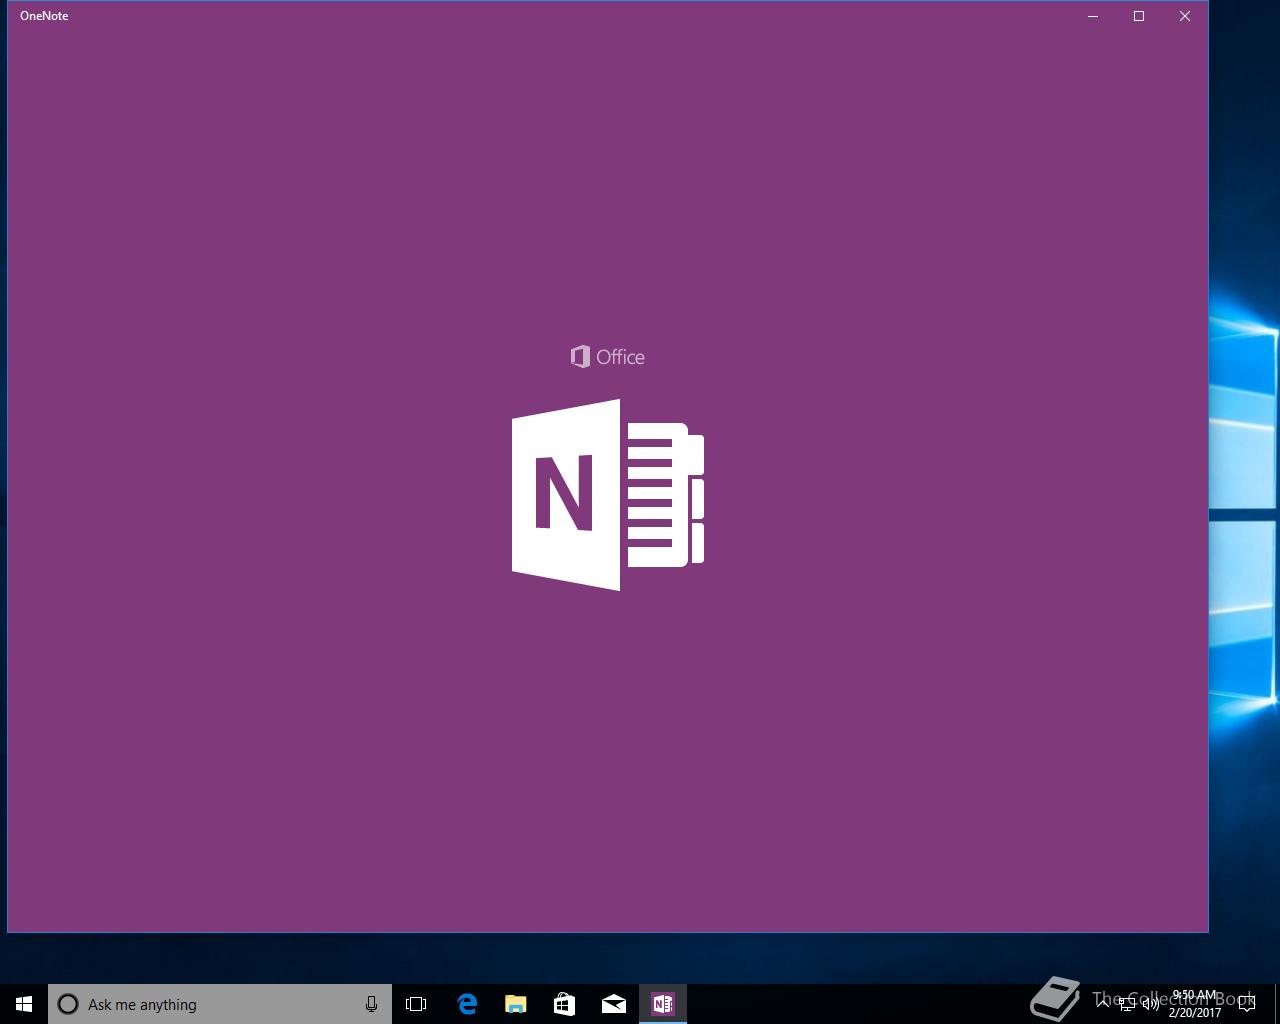
Task: Open the Windows Start menu
Action: pyautogui.click(x=24, y=1004)
